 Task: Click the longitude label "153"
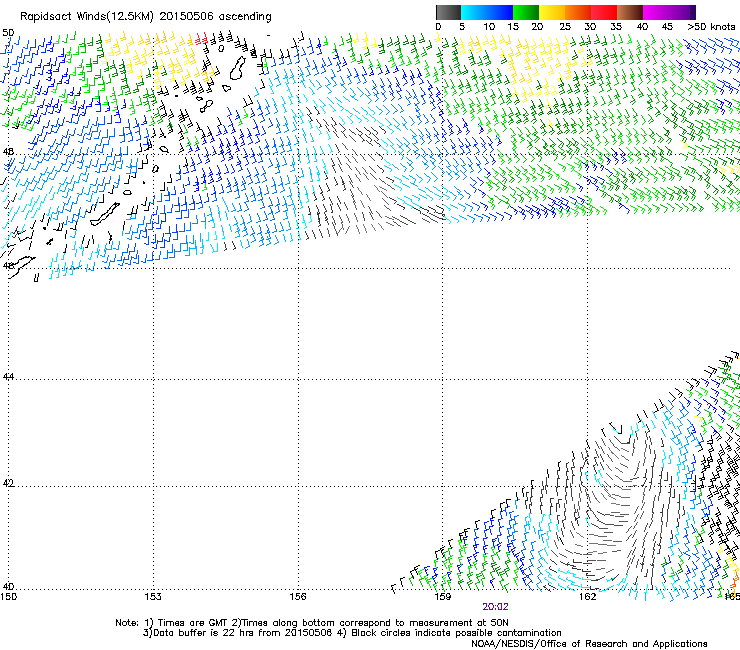click(153, 597)
